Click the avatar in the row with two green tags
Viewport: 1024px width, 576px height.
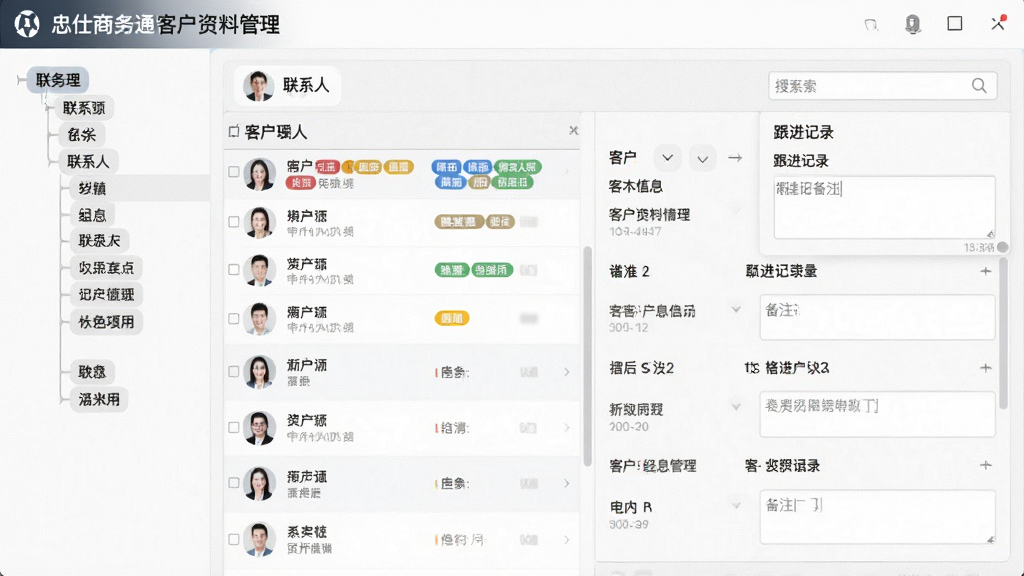[259, 270]
